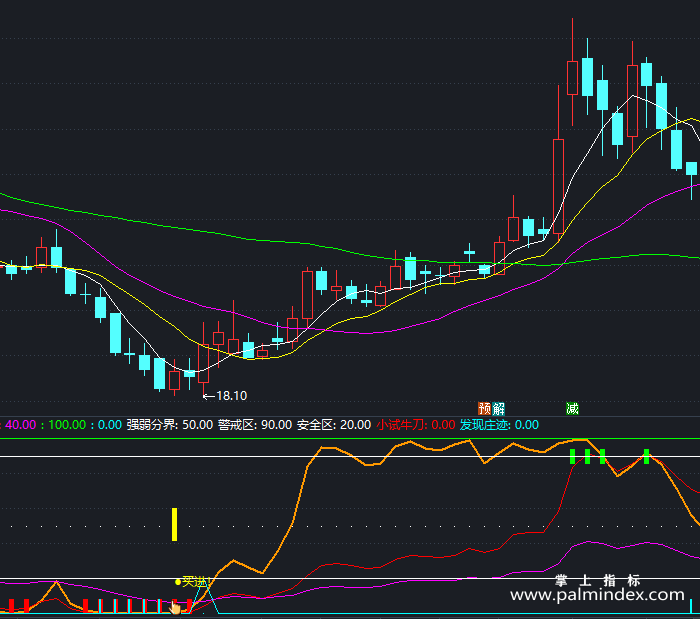The image size is (700, 619).
Task: Click the 安全区: 20.00 indicator value
Action: pyautogui.click(x=334, y=425)
